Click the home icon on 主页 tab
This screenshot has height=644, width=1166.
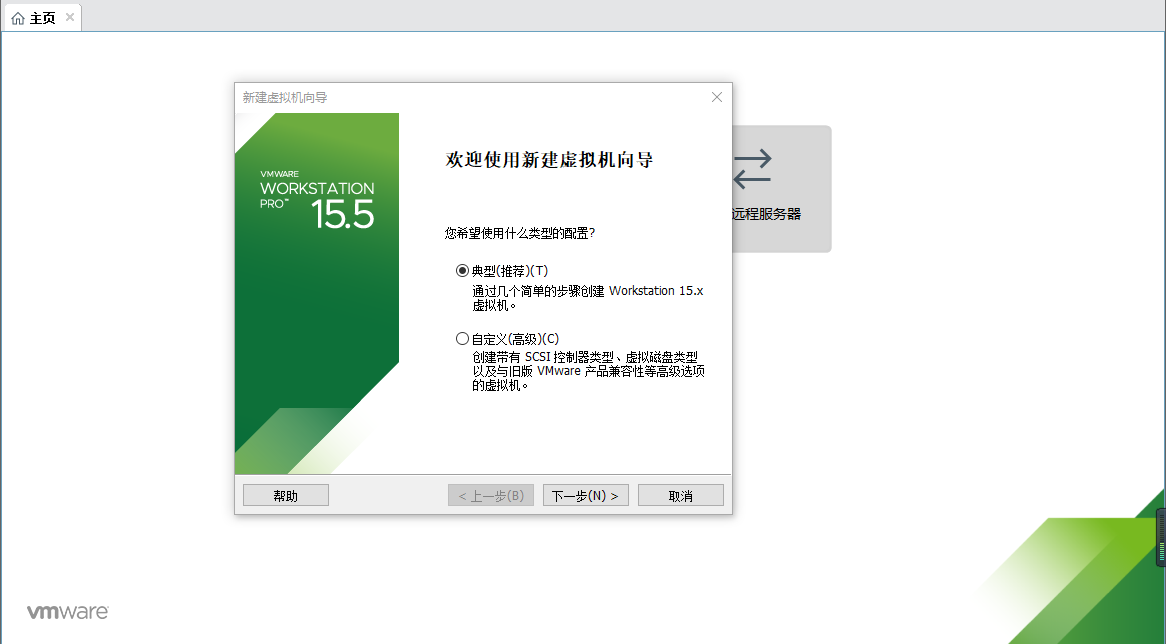pos(18,18)
